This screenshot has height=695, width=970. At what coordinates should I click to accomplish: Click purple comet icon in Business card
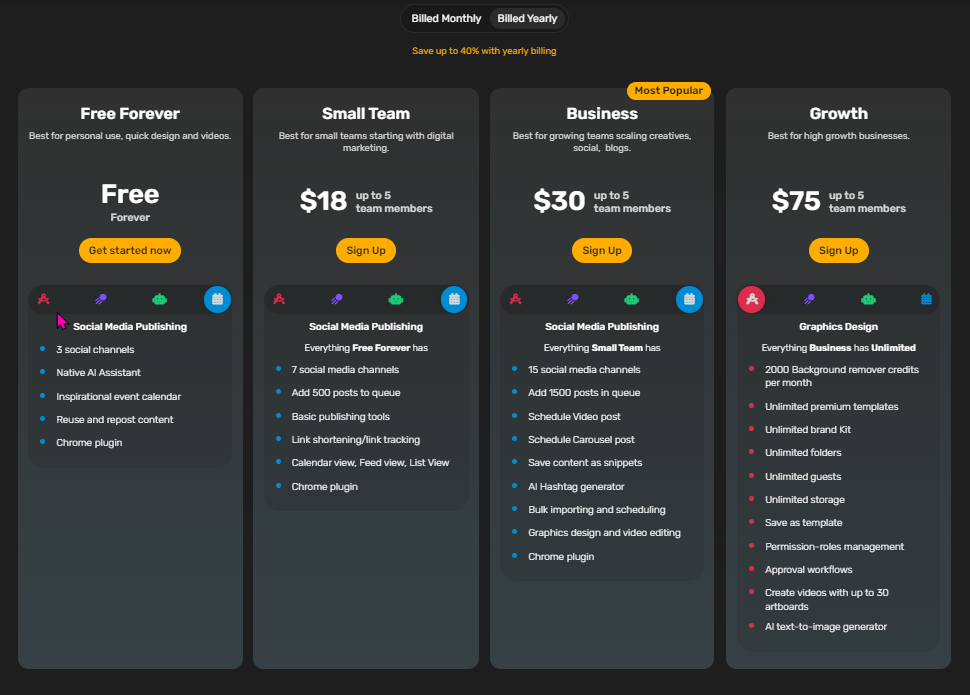pos(572,299)
